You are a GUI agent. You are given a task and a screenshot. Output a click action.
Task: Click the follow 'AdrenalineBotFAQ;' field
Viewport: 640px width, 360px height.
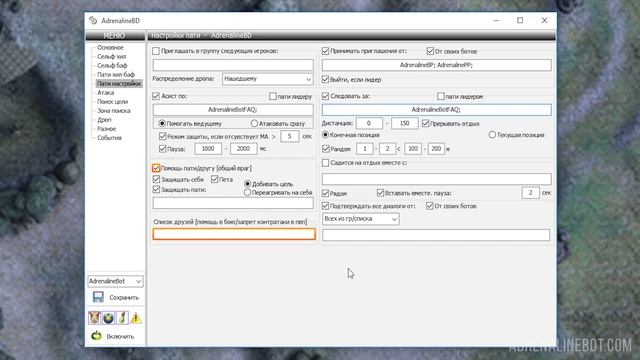[x=436, y=110]
